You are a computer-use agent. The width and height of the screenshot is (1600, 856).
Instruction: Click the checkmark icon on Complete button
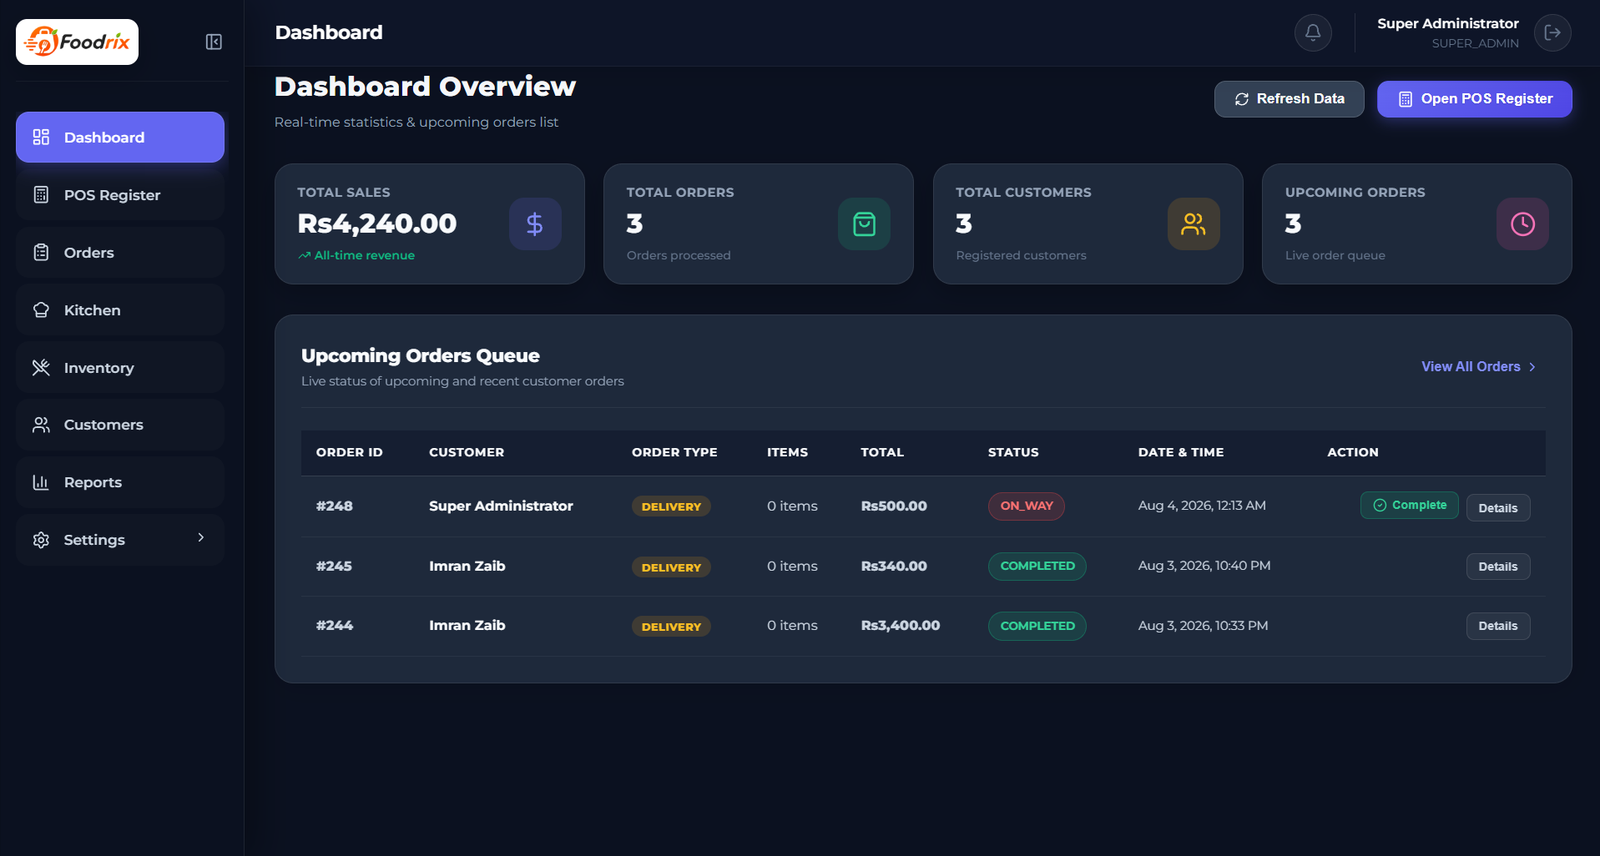pyautogui.click(x=1380, y=505)
